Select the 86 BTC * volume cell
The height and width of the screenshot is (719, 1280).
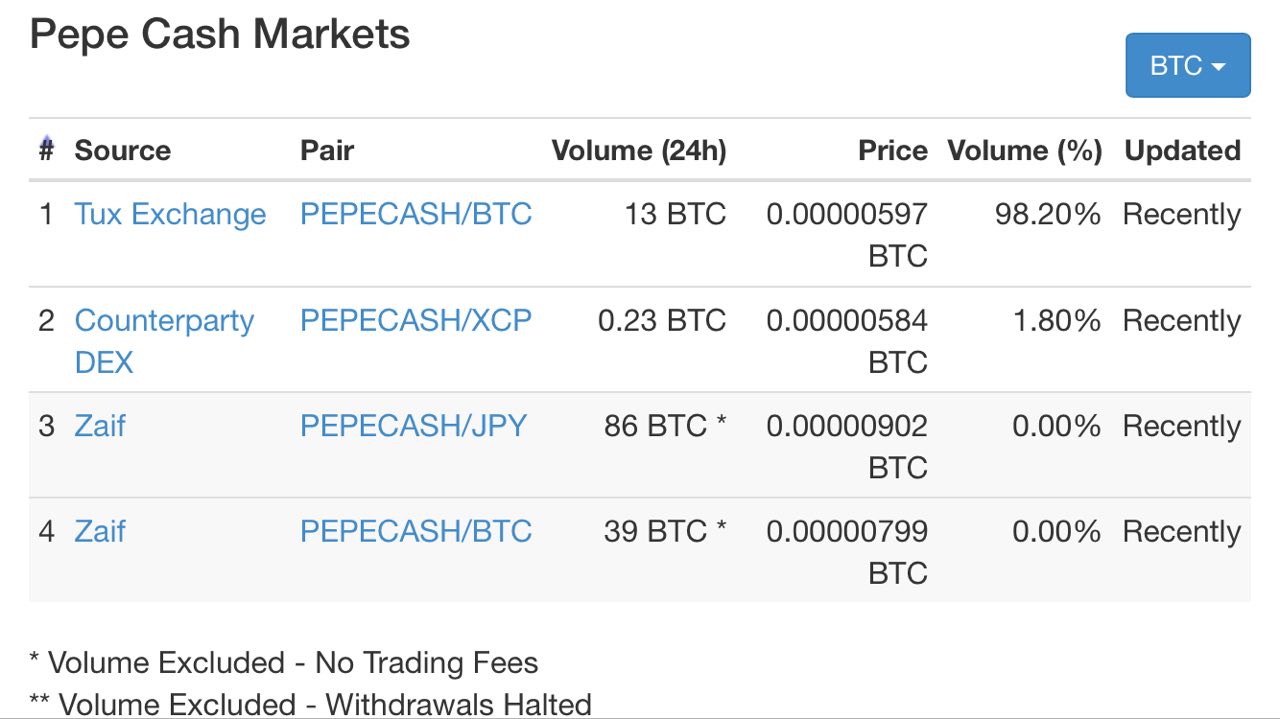tap(665, 426)
